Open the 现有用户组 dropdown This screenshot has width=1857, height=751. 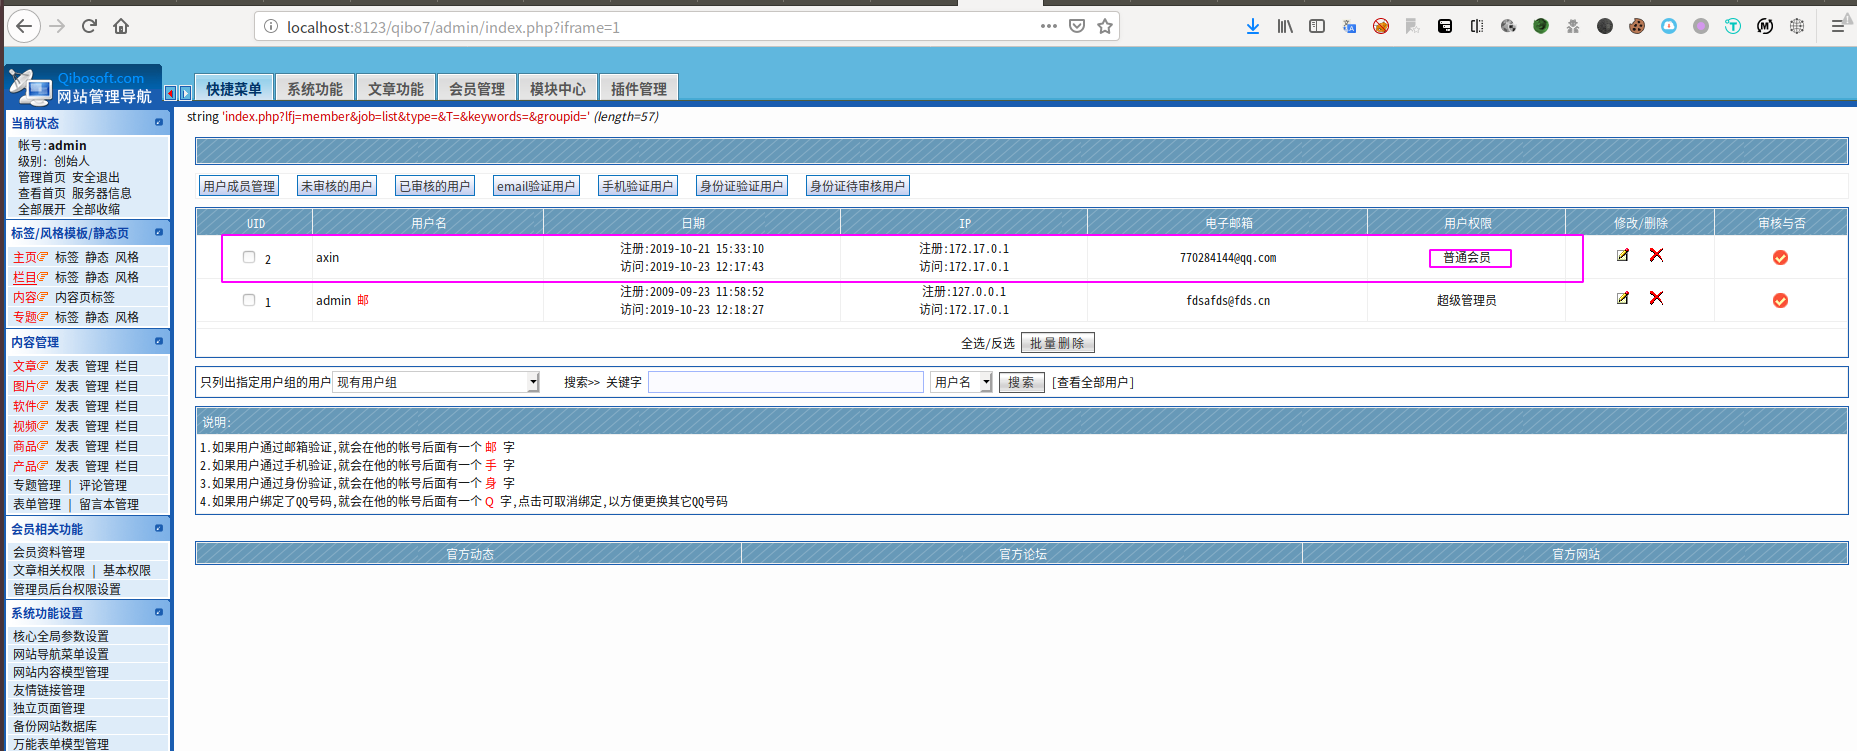tap(436, 382)
